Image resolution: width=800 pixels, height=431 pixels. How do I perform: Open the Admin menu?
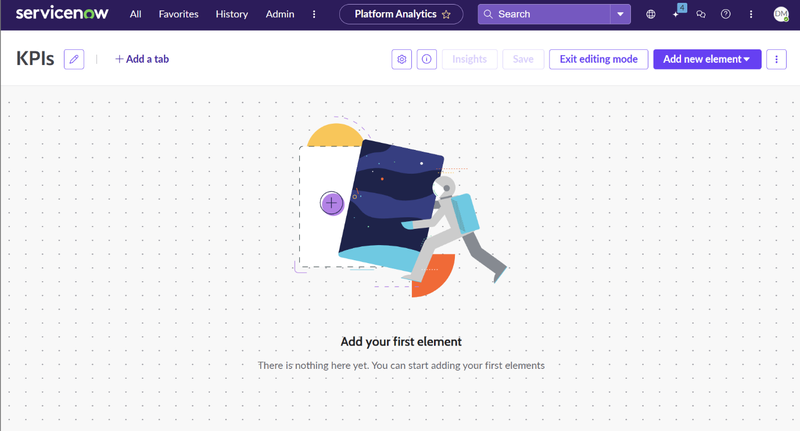pyautogui.click(x=280, y=14)
